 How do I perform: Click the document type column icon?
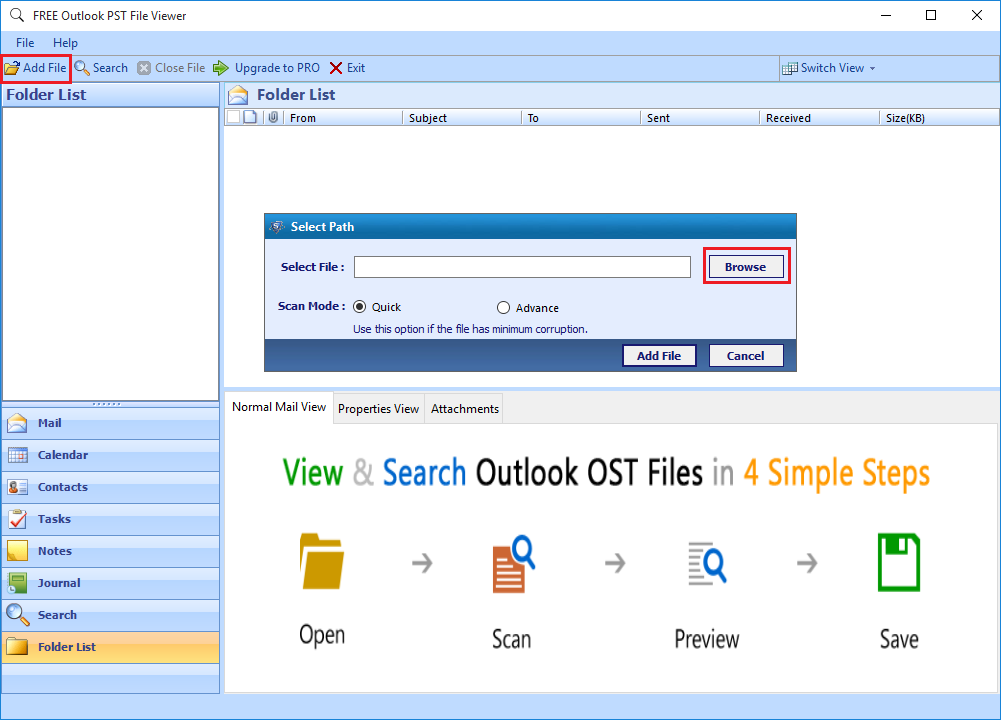coord(250,117)
